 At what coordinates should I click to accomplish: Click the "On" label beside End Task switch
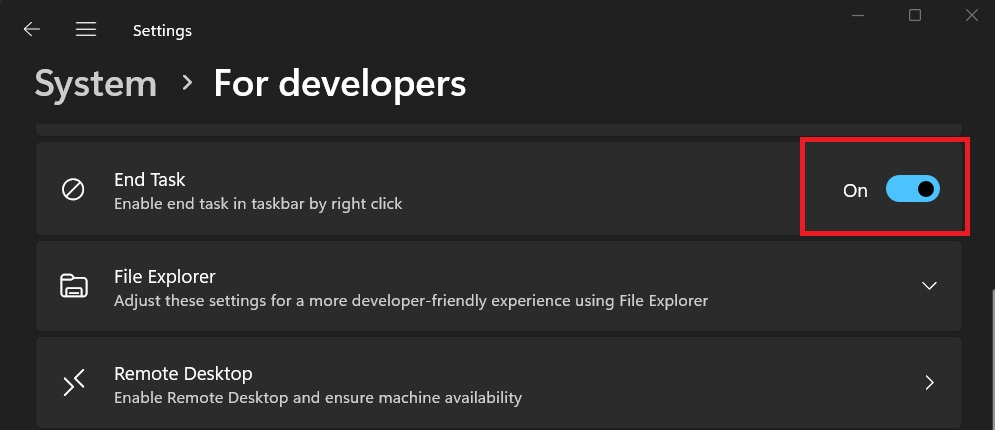coord(855,190)
